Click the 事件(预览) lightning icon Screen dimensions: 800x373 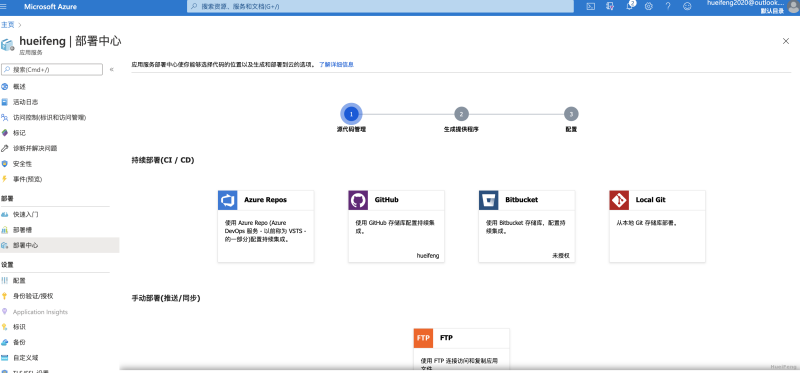tap(5, 179)
